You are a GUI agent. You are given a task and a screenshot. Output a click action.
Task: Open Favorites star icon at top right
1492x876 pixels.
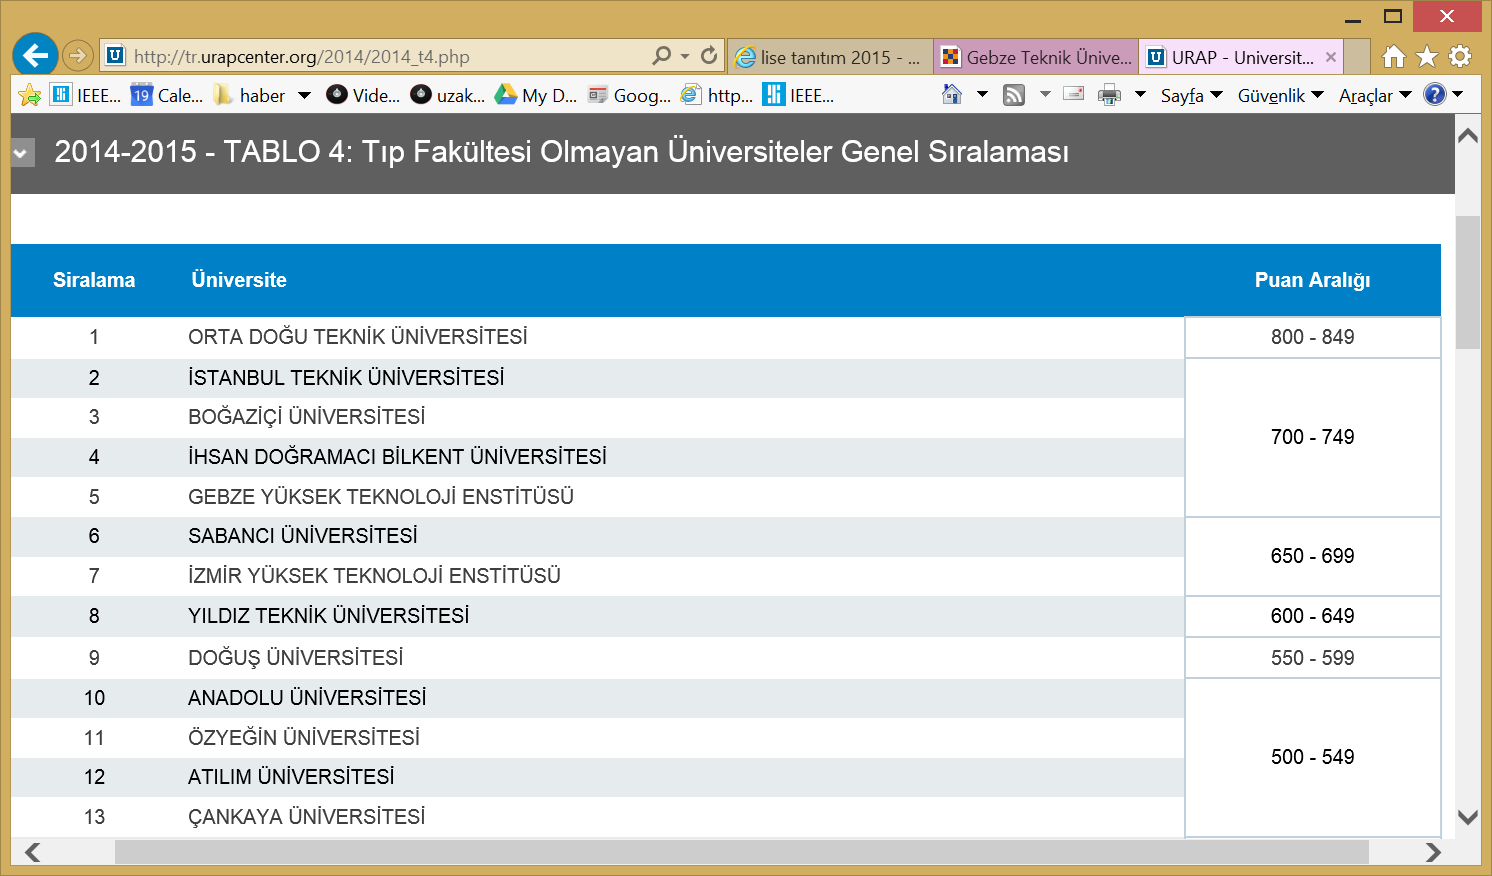pos(1427,57)
